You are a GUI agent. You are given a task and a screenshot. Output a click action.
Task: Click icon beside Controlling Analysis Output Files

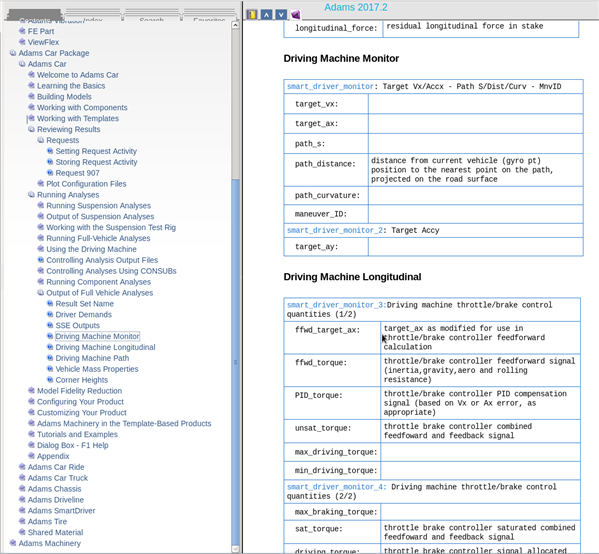pos(41,260)
